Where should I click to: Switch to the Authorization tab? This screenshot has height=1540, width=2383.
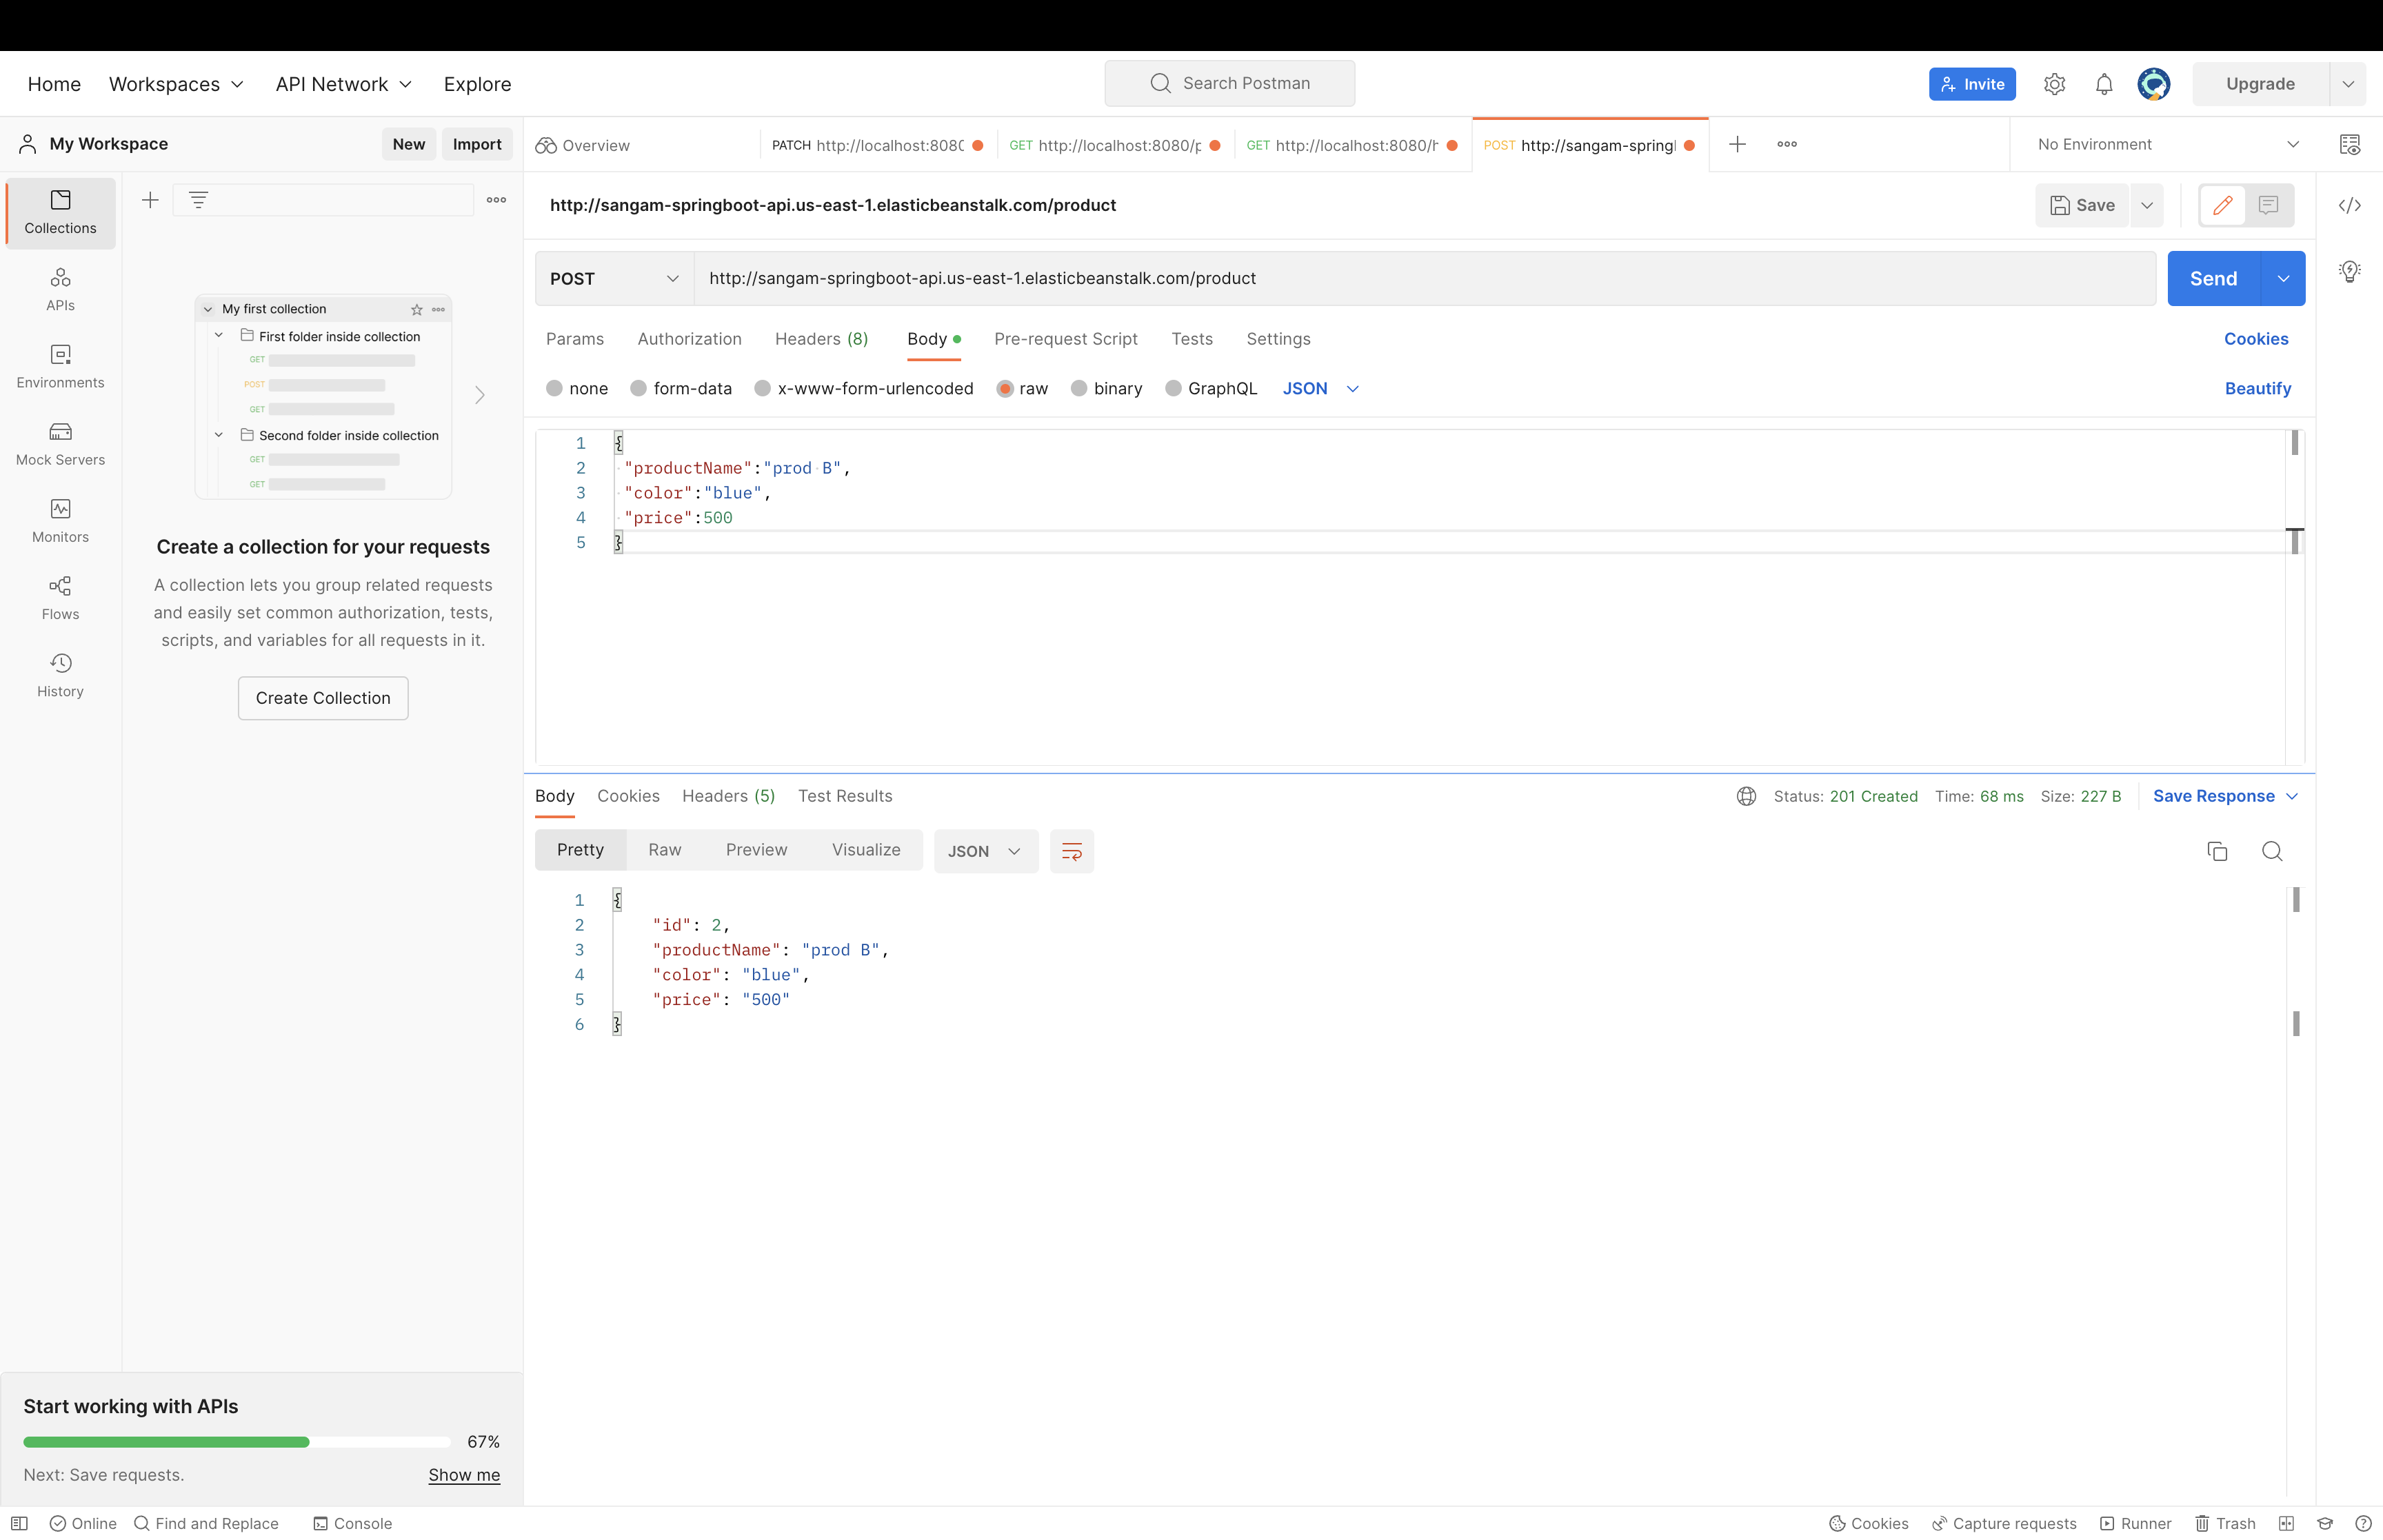[689, 339]
